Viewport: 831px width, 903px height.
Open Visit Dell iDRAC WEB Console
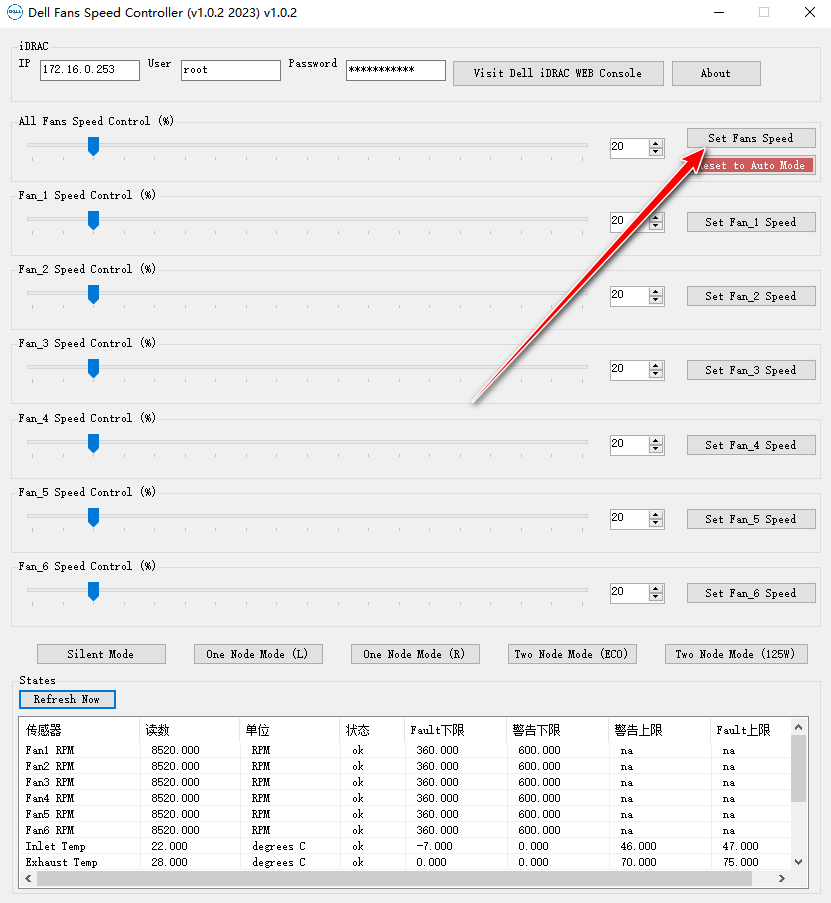[x=558, y=73]
